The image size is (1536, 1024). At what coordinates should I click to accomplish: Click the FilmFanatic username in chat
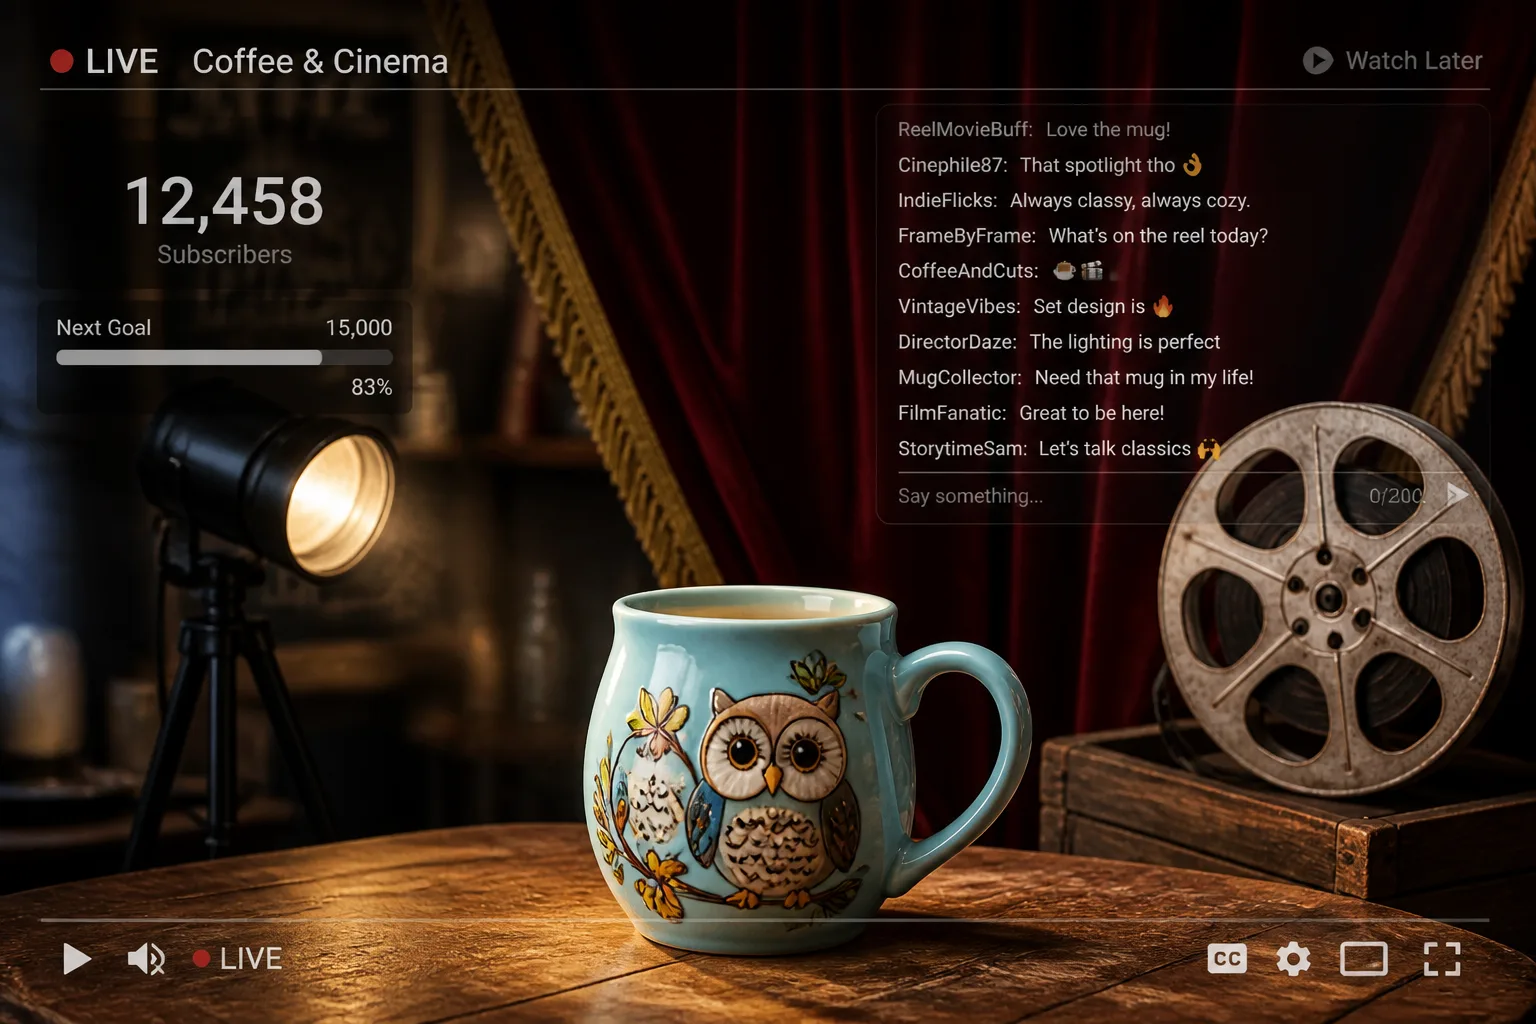pos(952,413)
